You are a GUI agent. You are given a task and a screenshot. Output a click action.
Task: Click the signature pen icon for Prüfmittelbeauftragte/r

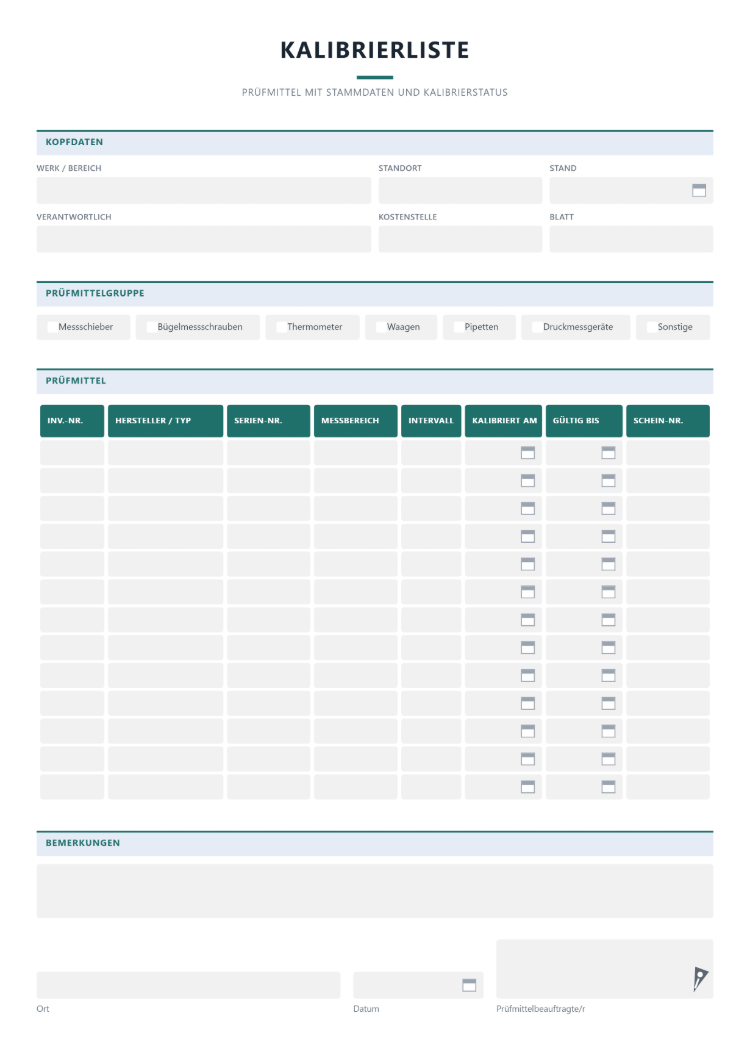click(x=700, y=978)
